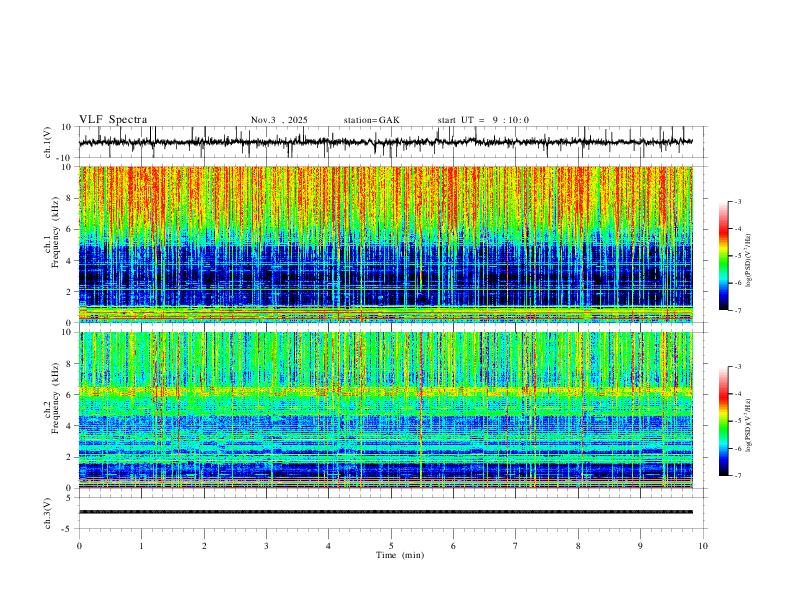Click the '-5' tick on lower colorbar
The image size is (792, 612).
(738, 421)
